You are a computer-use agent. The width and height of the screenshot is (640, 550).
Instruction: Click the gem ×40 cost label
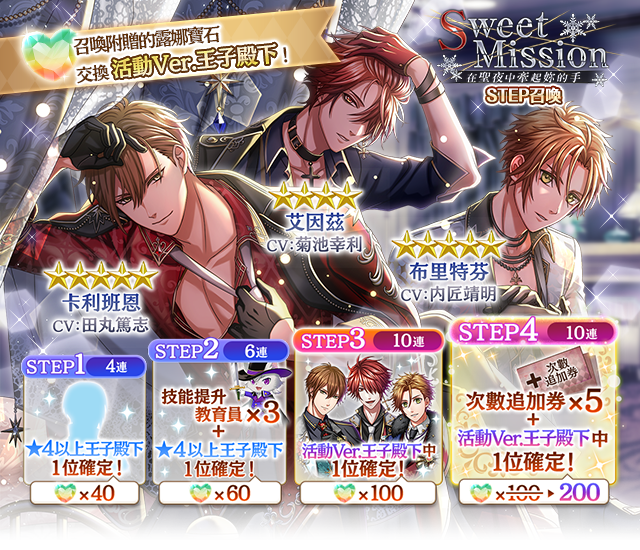84,494
